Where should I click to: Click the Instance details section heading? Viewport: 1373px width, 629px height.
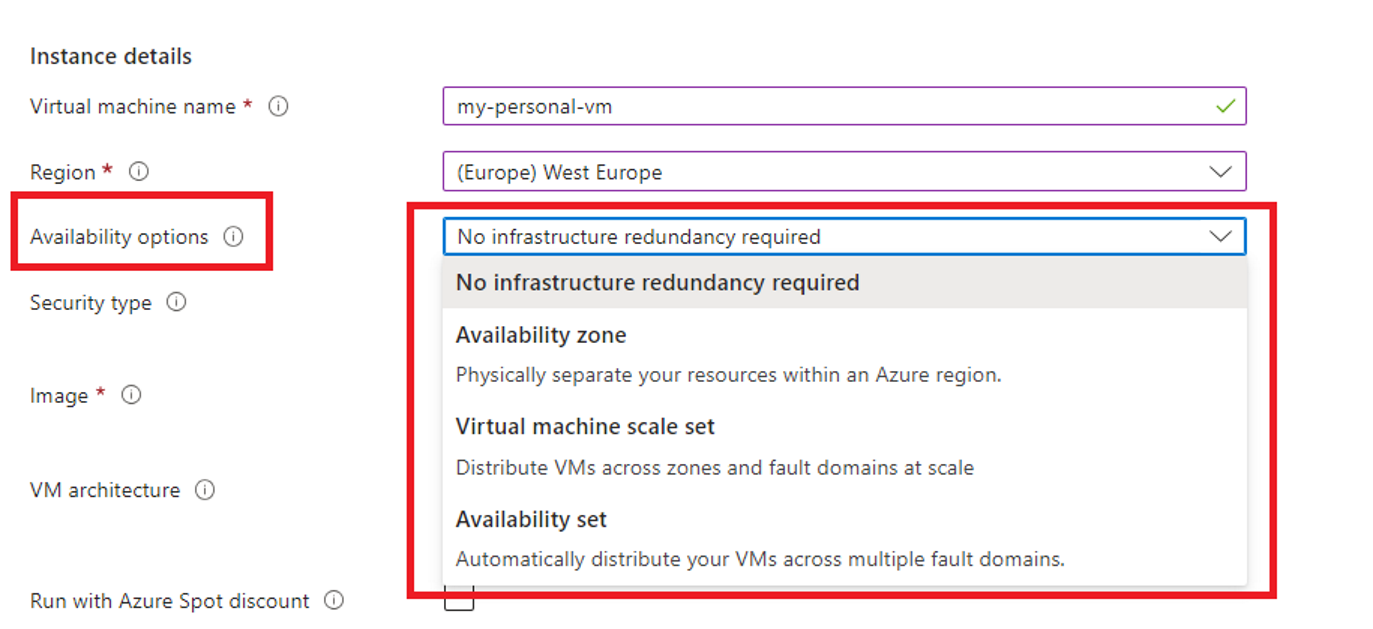pyautogui.click(x=110, y=56)
